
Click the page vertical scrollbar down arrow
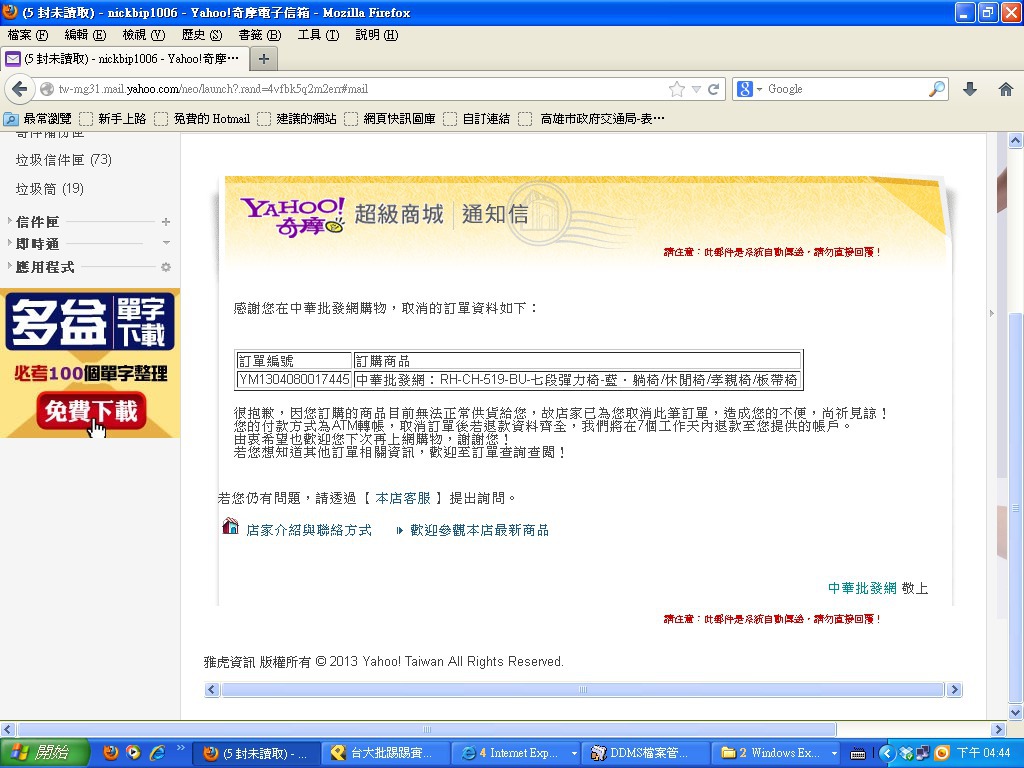[x=1016, y=712]
